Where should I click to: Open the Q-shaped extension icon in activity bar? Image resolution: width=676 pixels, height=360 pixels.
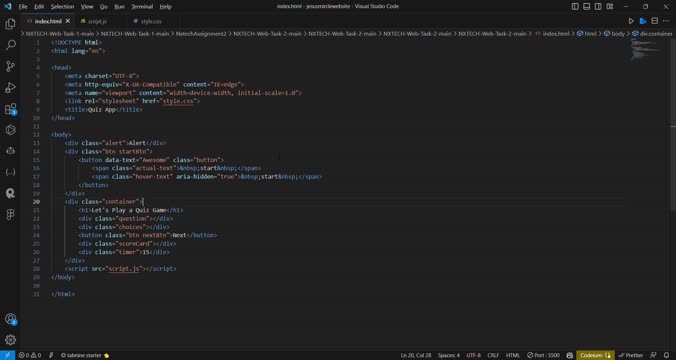pyautogui.click(x=10, y=193)
